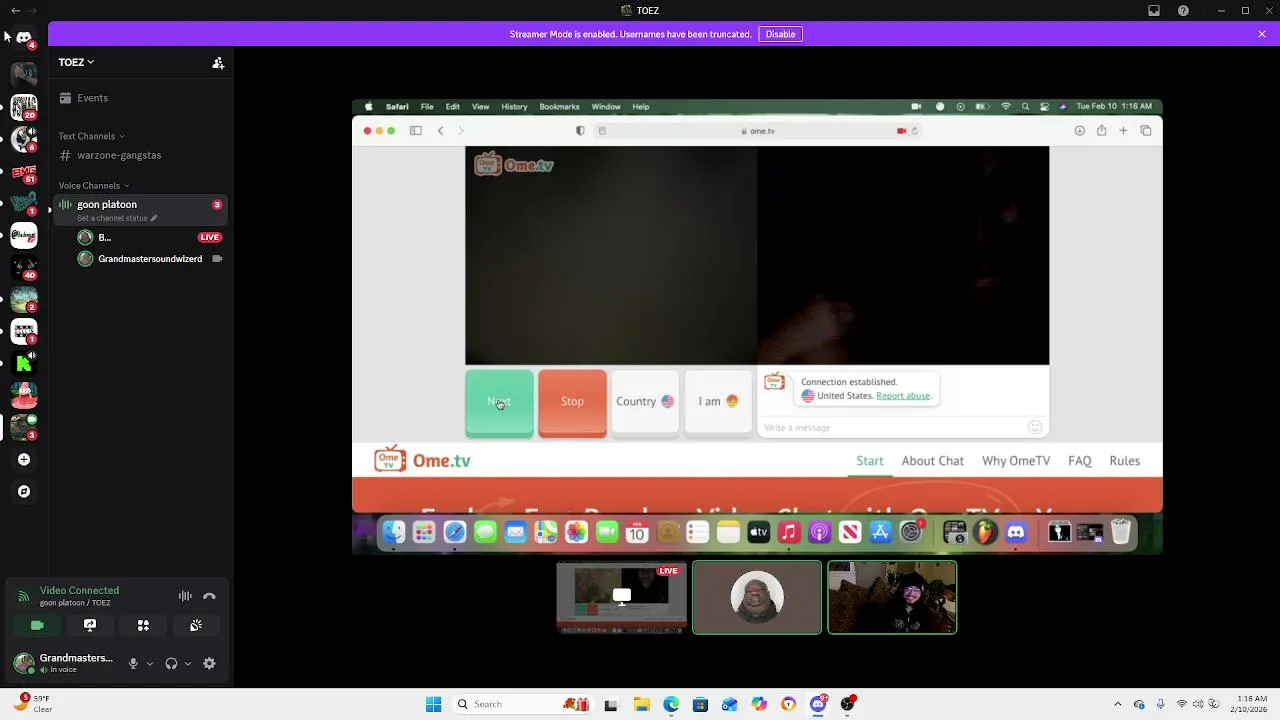This screenshot has width=1280, height=720.
Task: Collapse the Voice Channels category
Action: (x=93, y=185)
